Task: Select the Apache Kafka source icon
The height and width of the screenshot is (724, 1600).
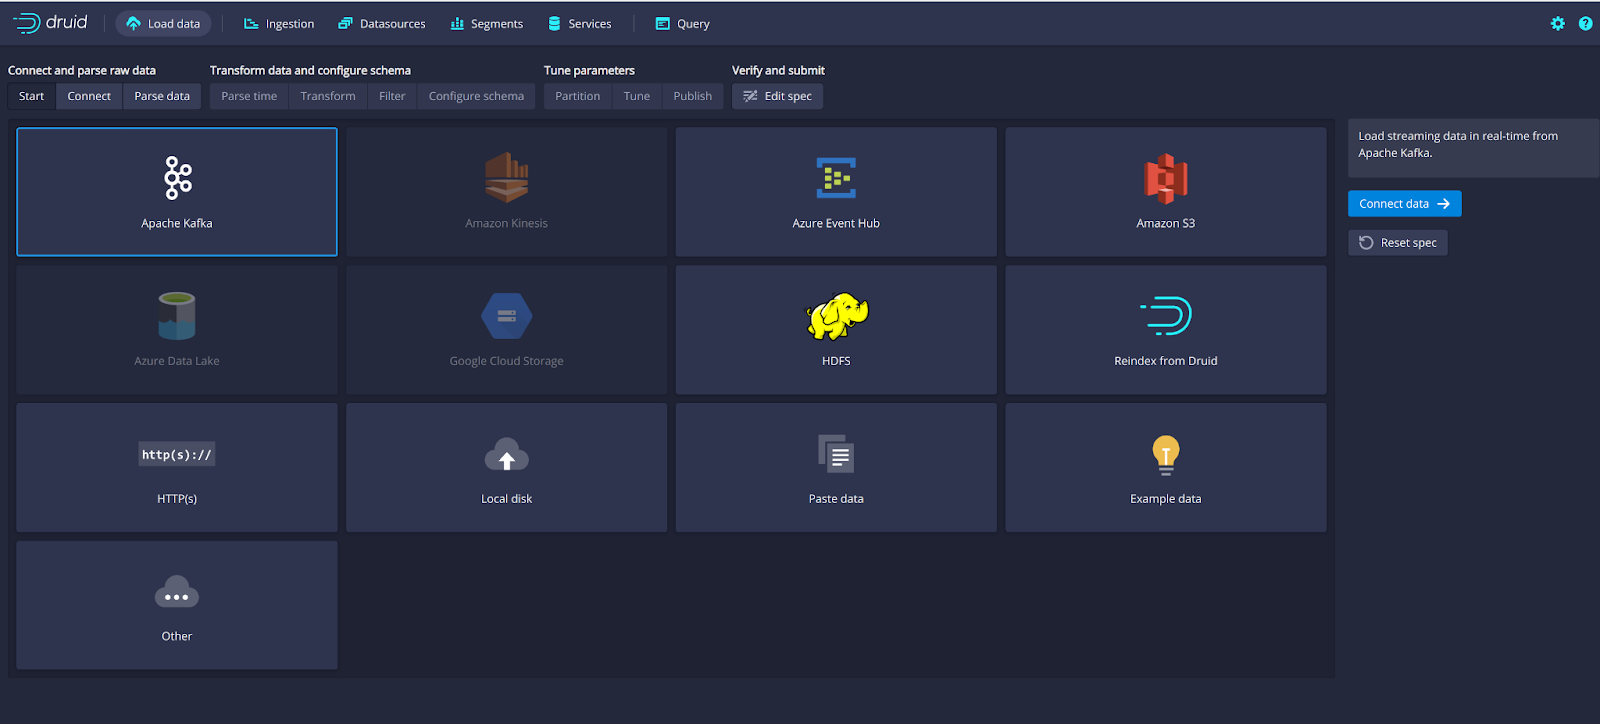Action: [x=177, y=178]
